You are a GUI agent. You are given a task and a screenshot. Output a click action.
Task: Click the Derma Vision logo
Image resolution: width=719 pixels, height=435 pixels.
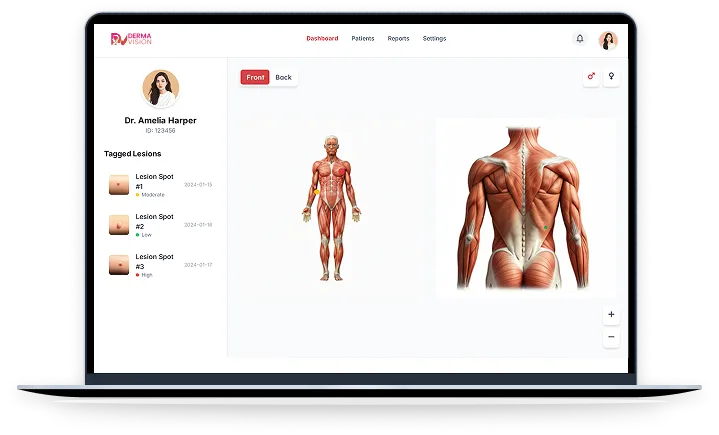click(131, 39)
